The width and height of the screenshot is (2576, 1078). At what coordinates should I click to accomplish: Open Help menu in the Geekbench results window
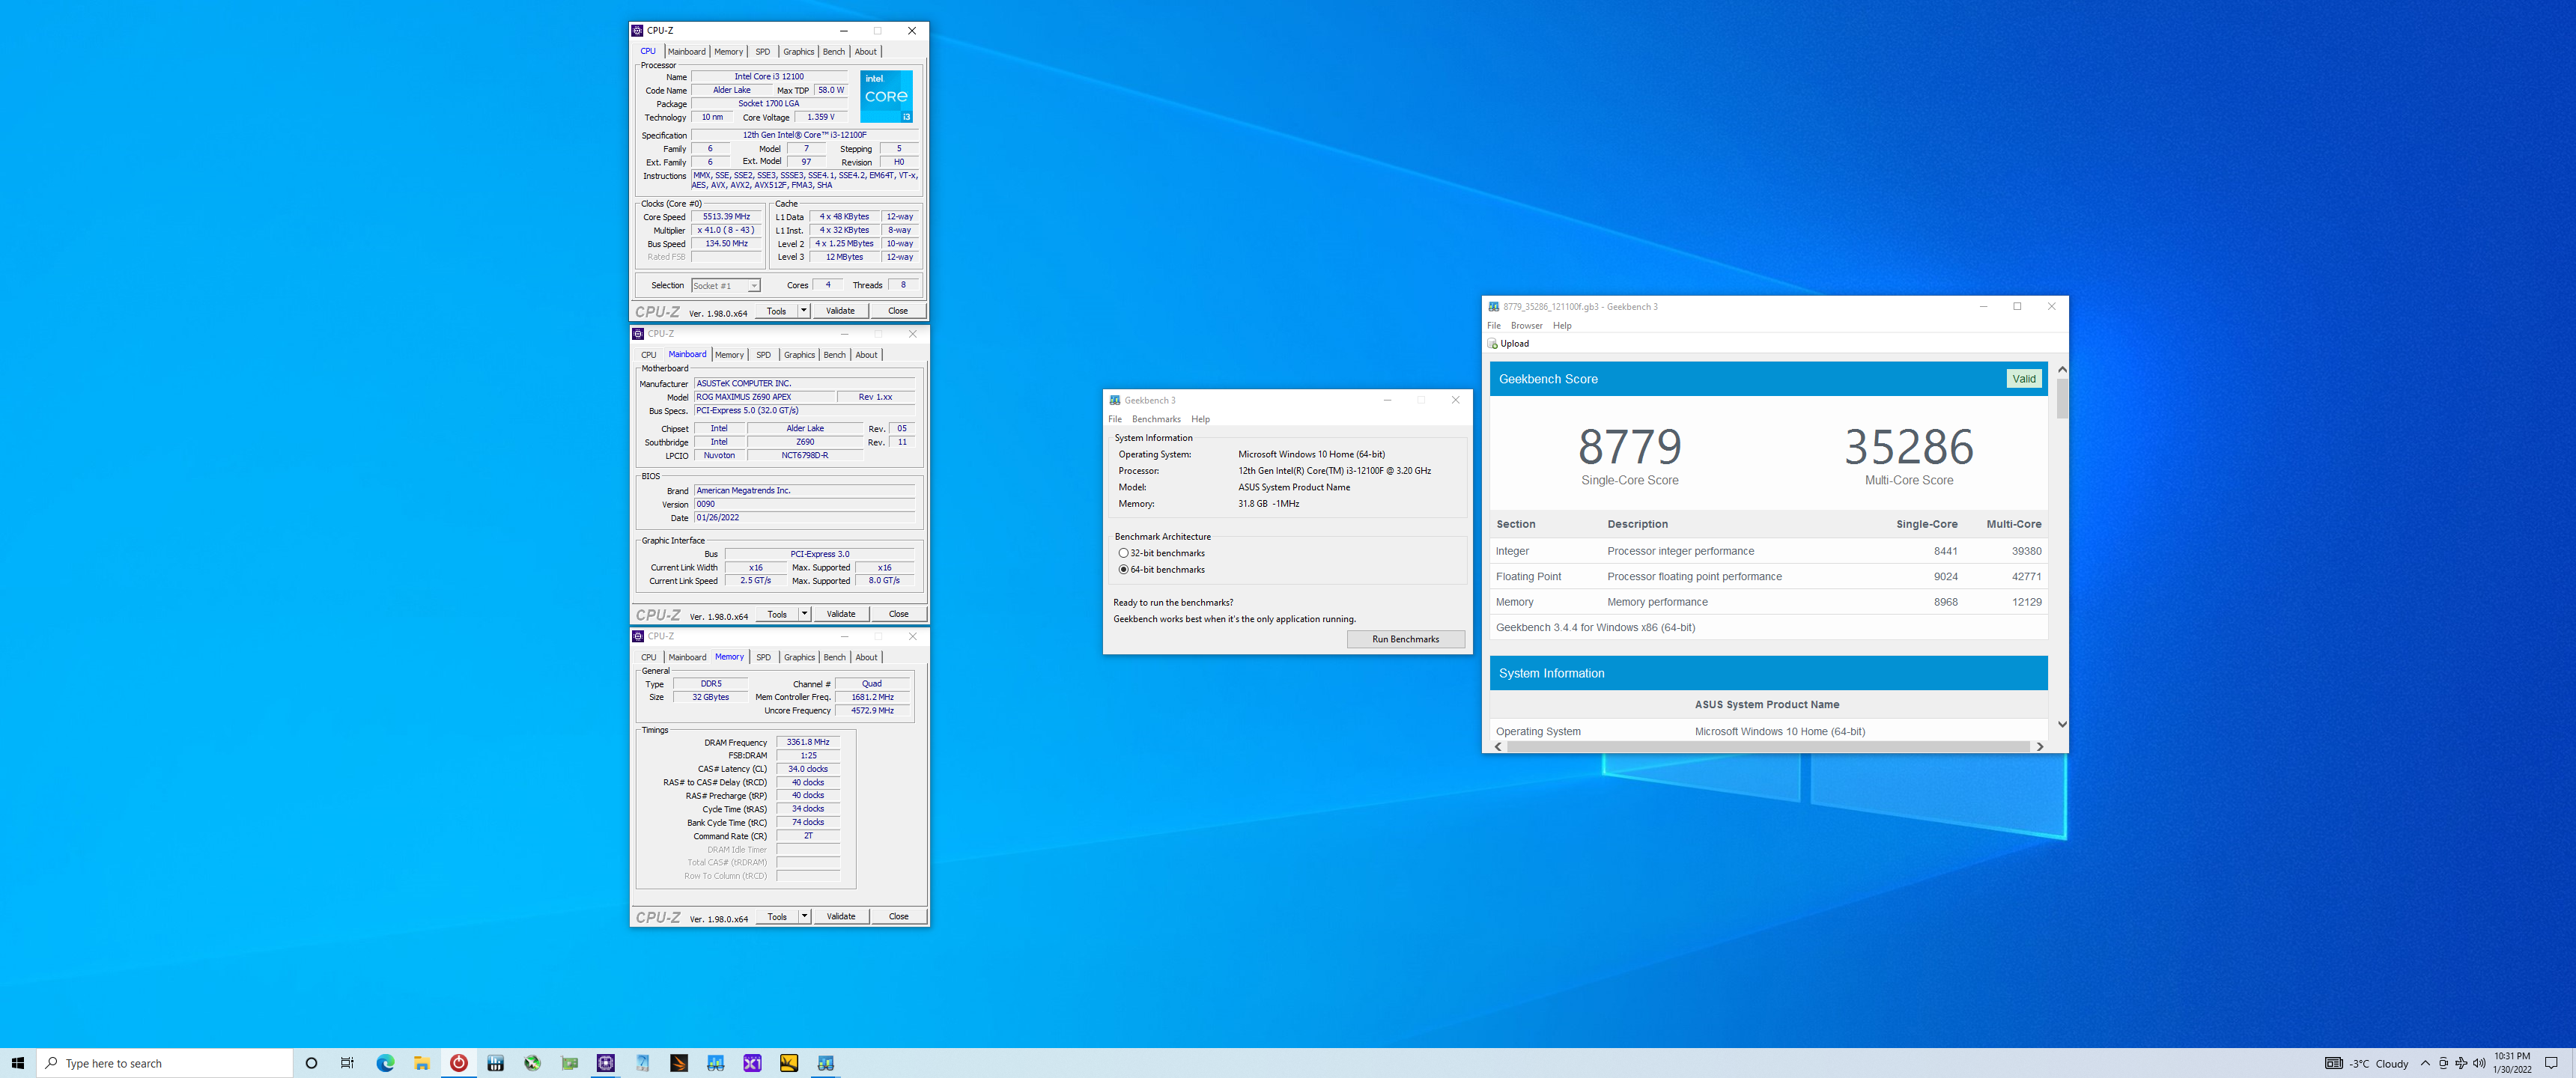[1562, 325]
